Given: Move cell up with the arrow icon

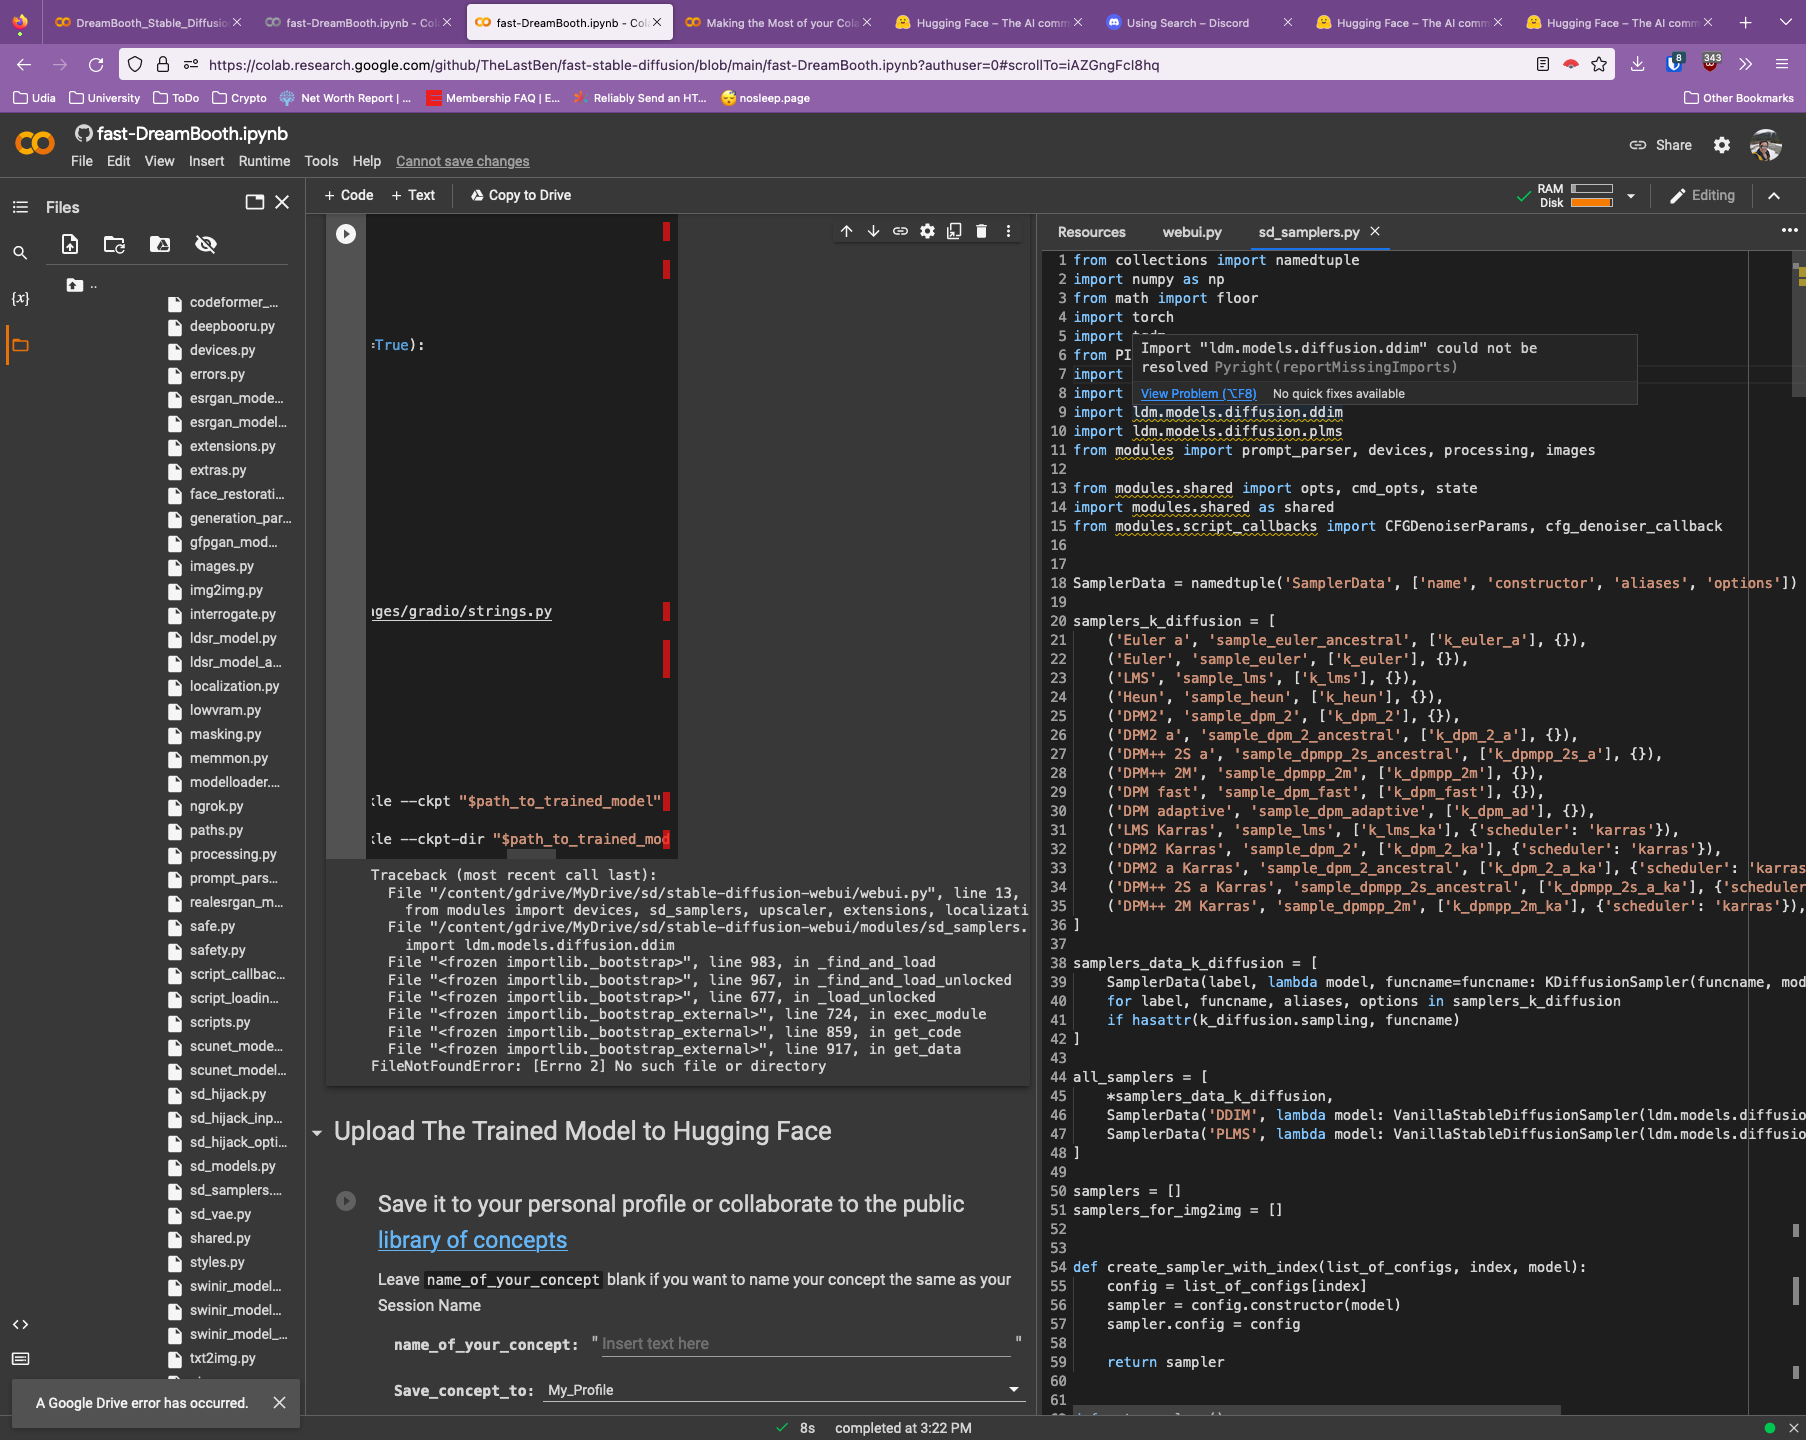Looking at the screenshot, I should [847, 231].
